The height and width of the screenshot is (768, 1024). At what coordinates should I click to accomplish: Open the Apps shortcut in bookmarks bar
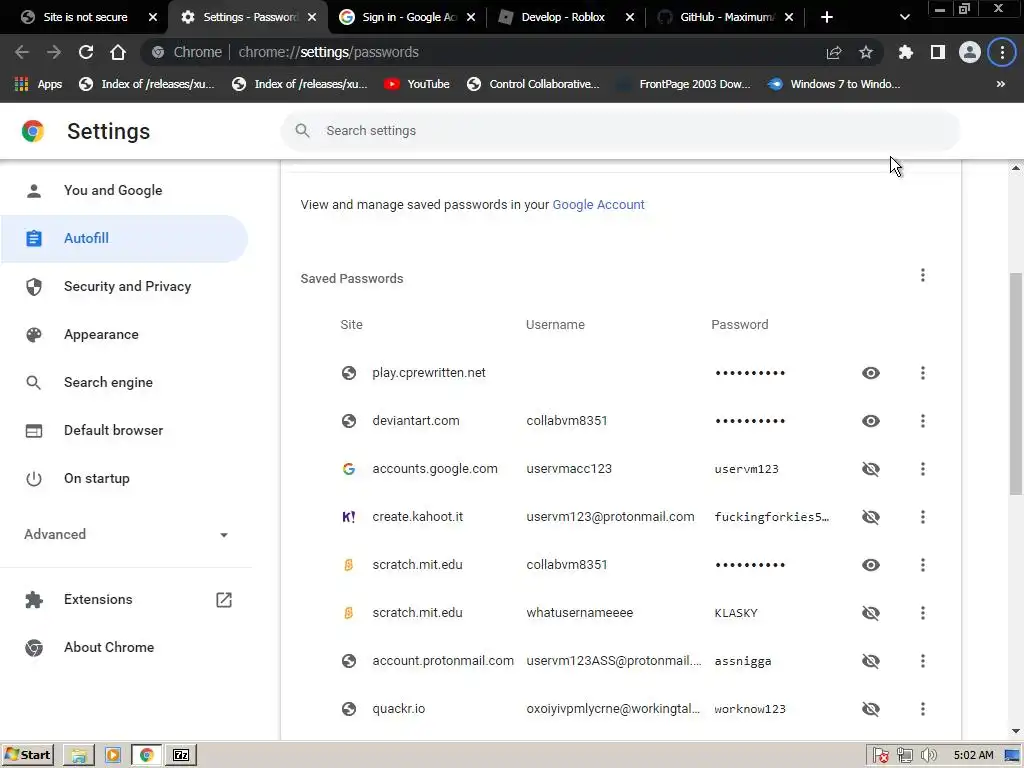(38, 84)
